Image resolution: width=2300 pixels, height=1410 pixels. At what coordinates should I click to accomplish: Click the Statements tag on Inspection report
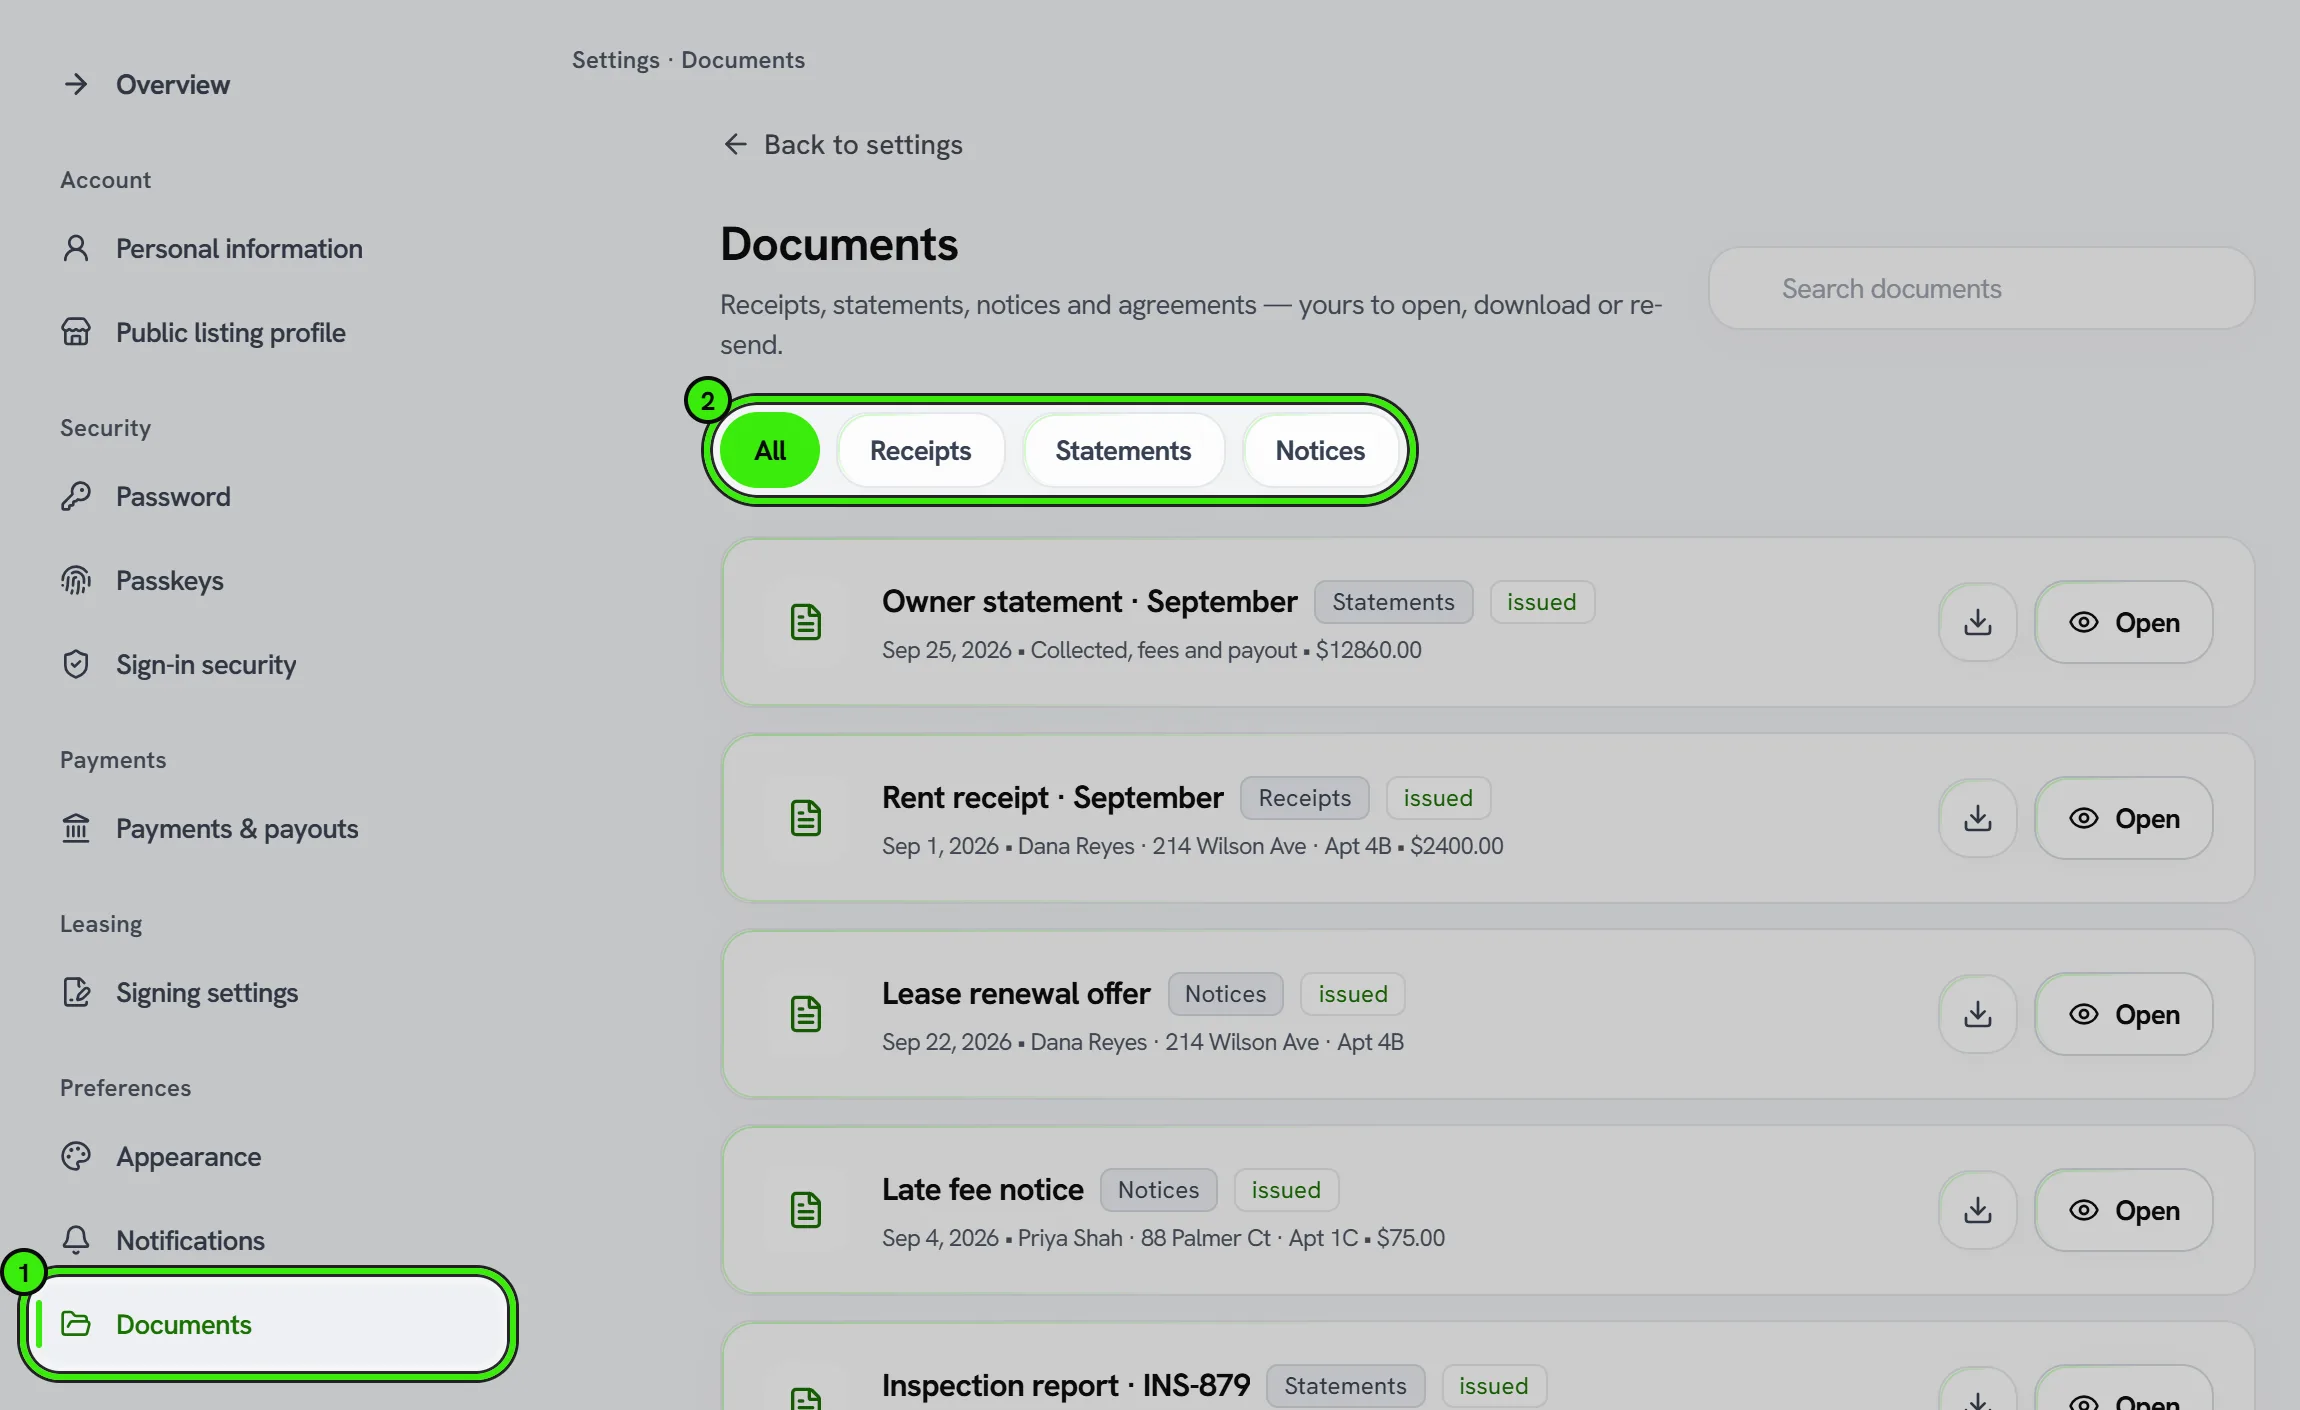1345,1386
